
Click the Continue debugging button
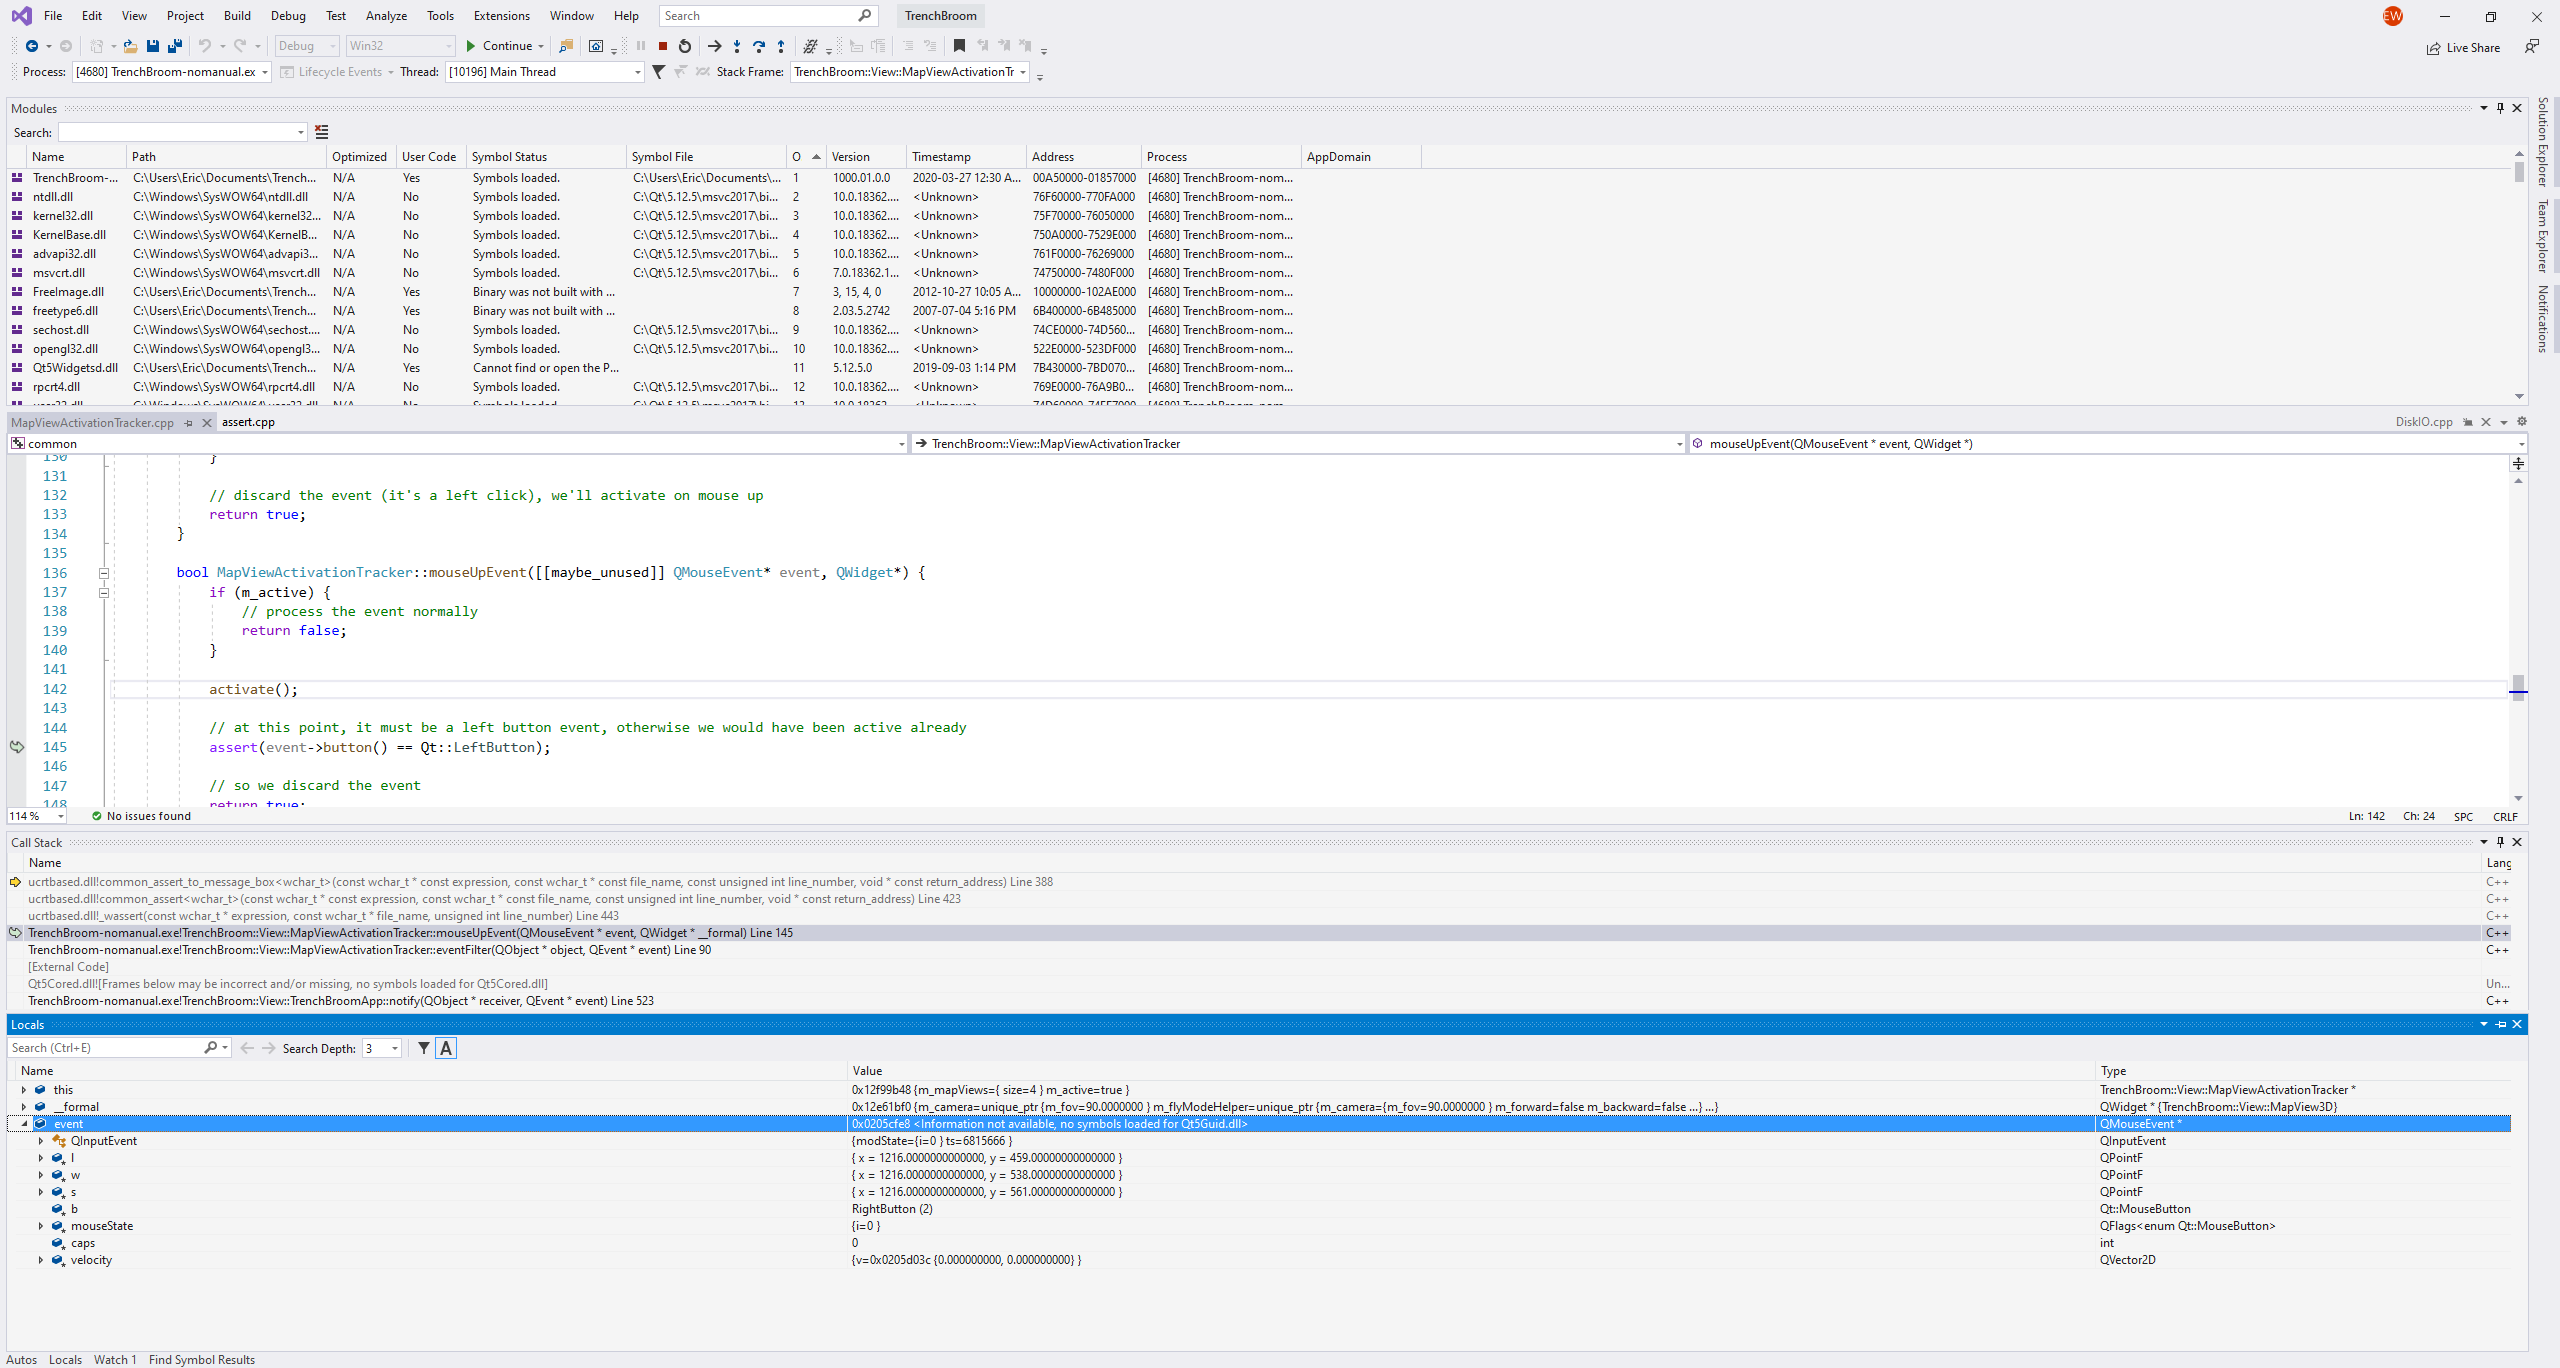coord(499,46)
